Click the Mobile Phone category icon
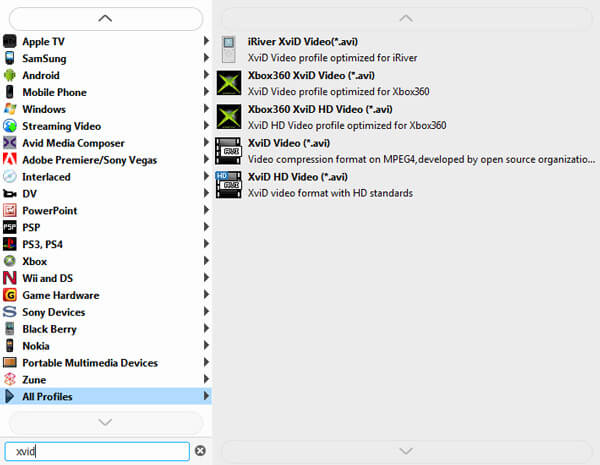 coord(10,92)
